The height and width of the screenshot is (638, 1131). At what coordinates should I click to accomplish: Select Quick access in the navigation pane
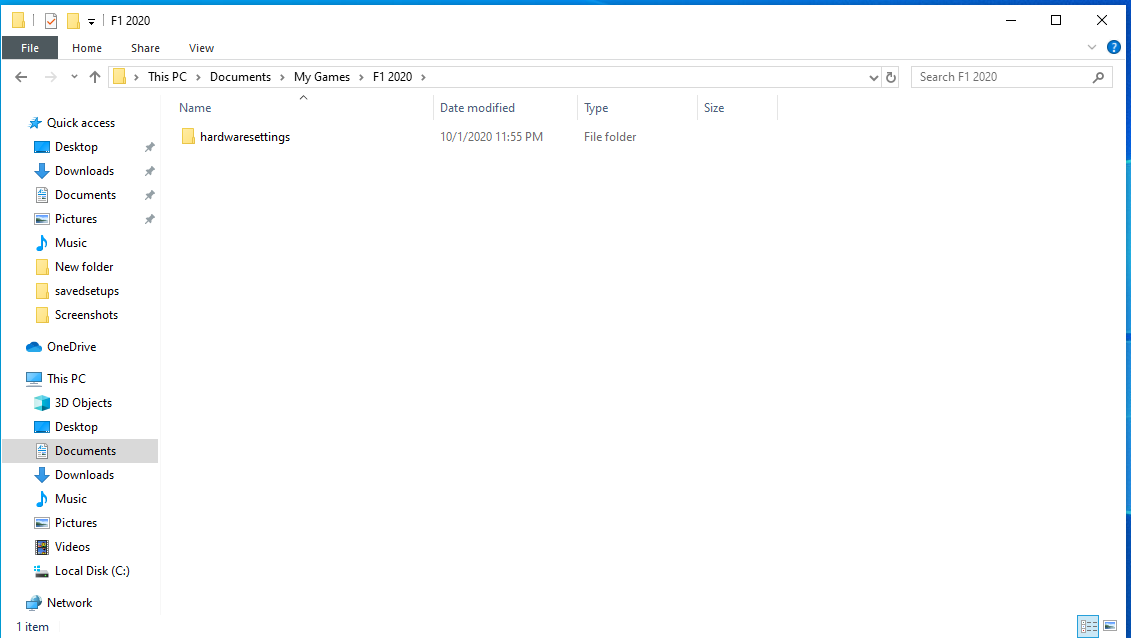[81, 123]
